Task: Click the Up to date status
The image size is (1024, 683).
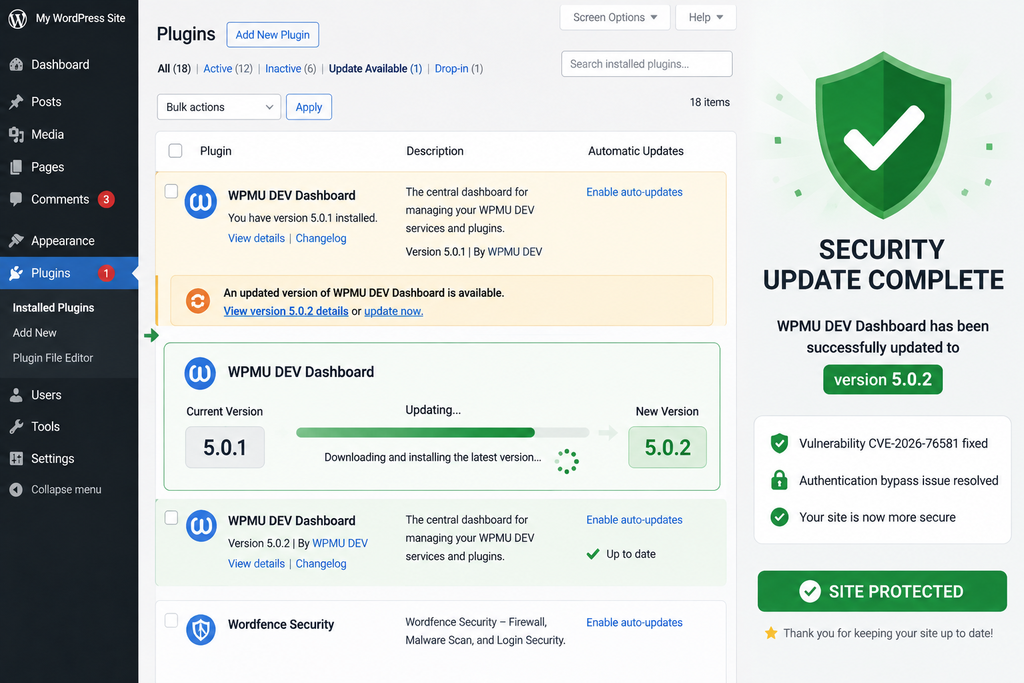Action: [x=621, y=554]
